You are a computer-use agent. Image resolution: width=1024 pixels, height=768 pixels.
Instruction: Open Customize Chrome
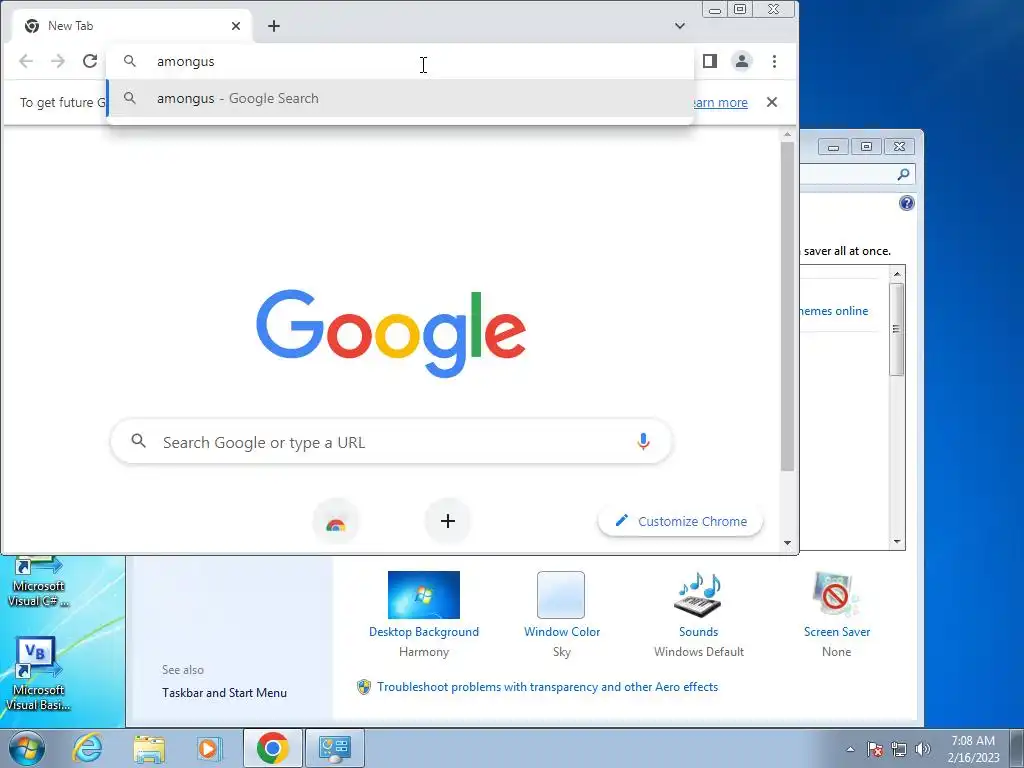pyautogui.click(x=680, y=521)
